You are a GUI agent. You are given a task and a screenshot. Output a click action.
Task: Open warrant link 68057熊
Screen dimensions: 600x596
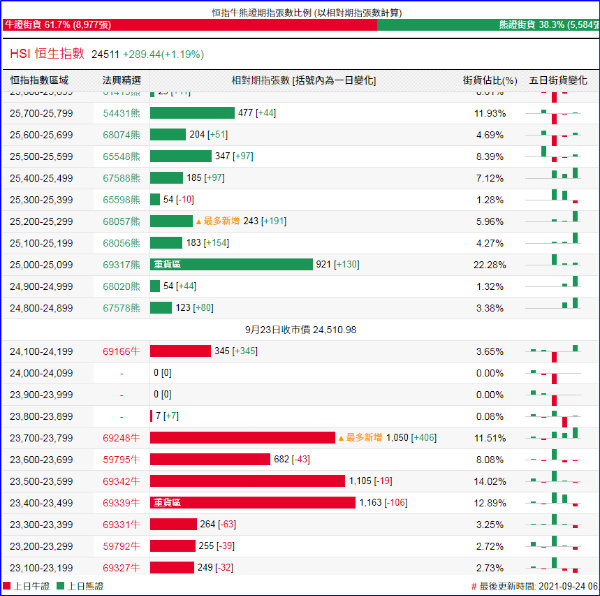click(121, 221)
